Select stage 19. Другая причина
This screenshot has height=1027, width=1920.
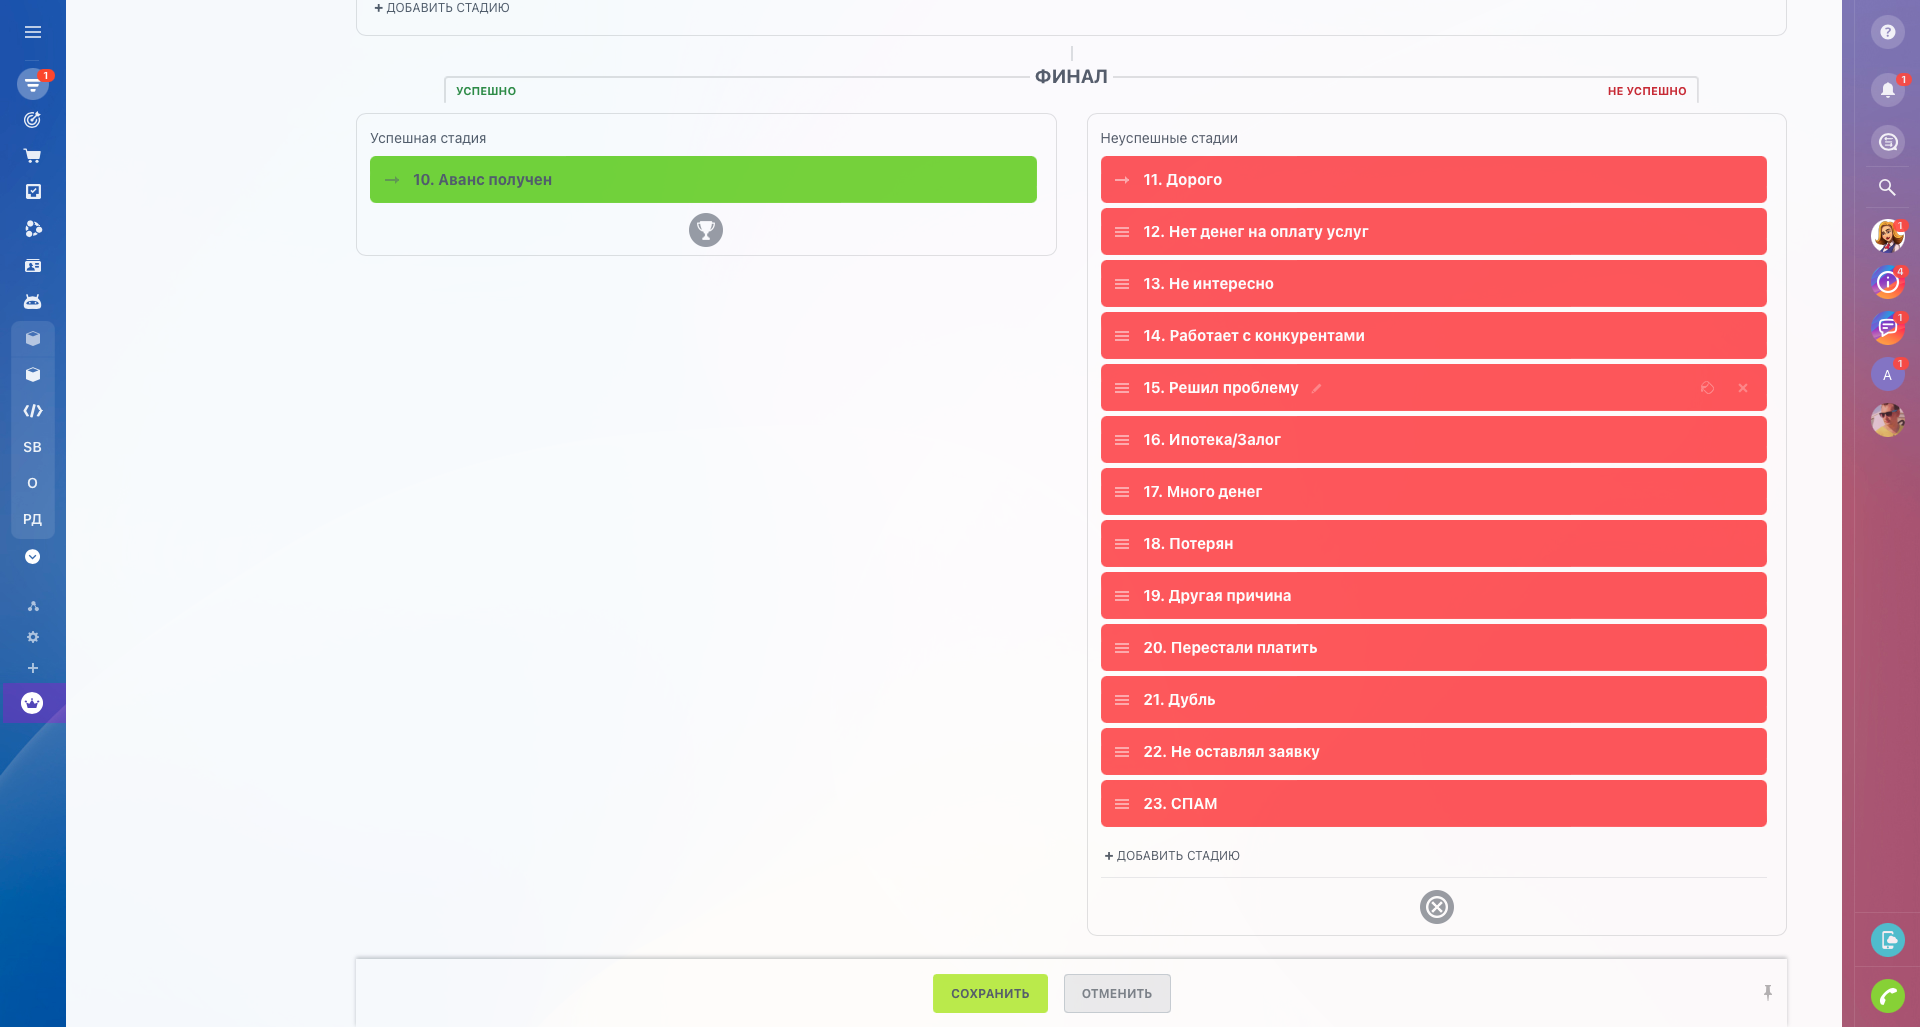pos(1434,596)
